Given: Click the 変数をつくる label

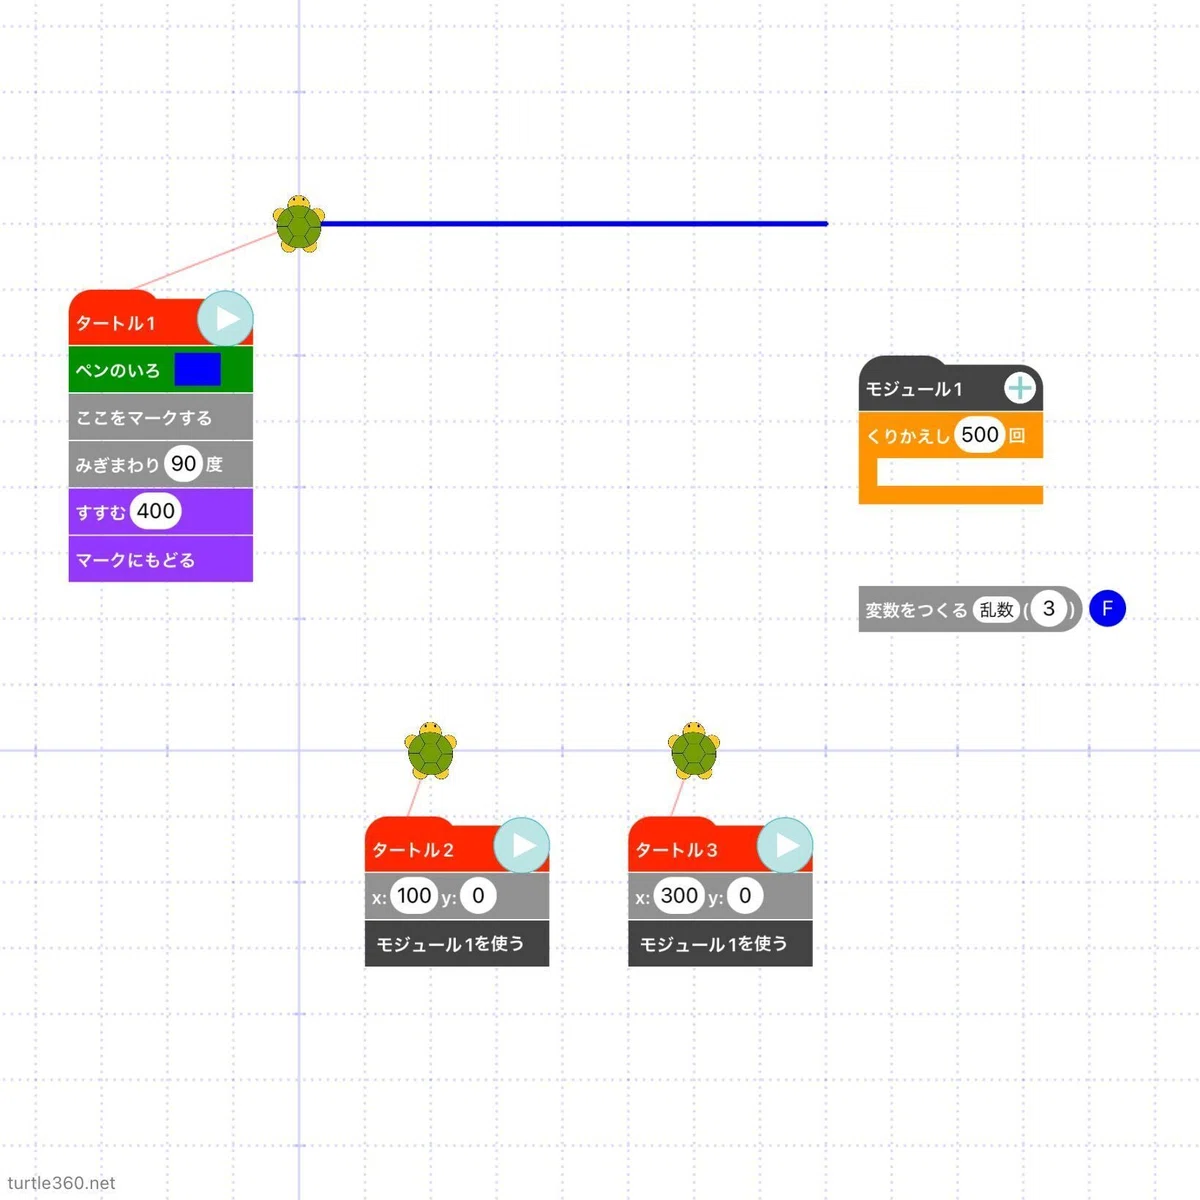Looking at the screenshot, I should point(916,609).
